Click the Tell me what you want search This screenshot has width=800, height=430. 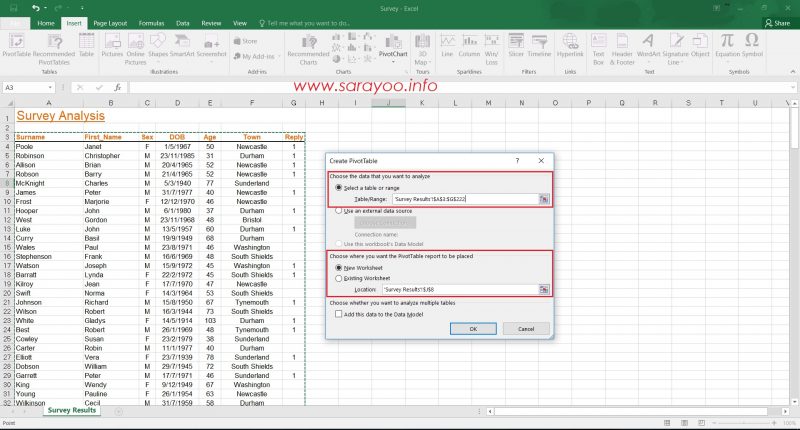tap(305, 23)
